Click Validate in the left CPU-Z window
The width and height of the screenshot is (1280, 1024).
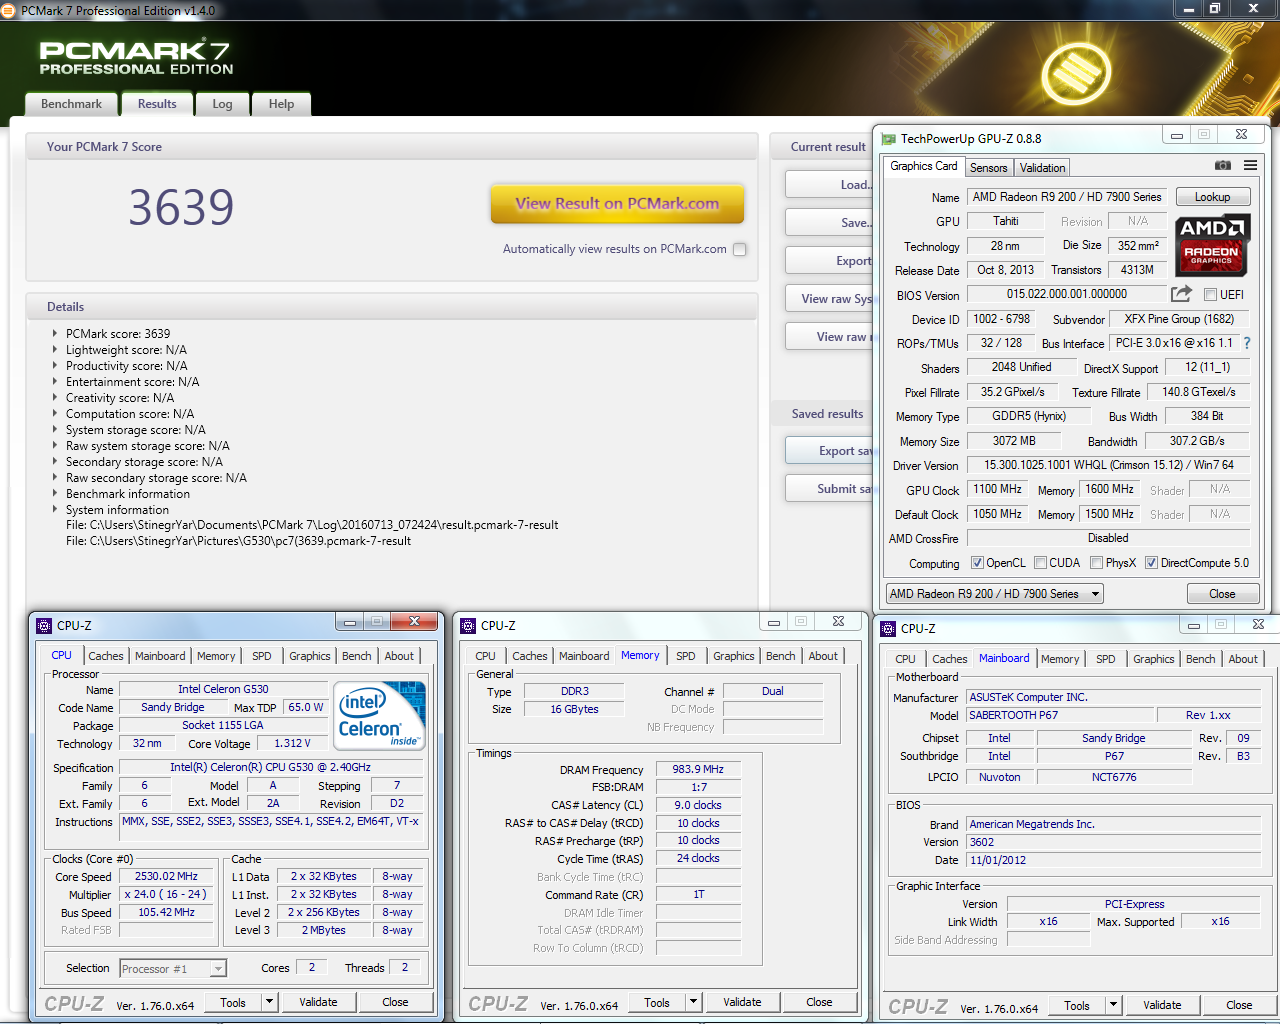(318, 1002)
